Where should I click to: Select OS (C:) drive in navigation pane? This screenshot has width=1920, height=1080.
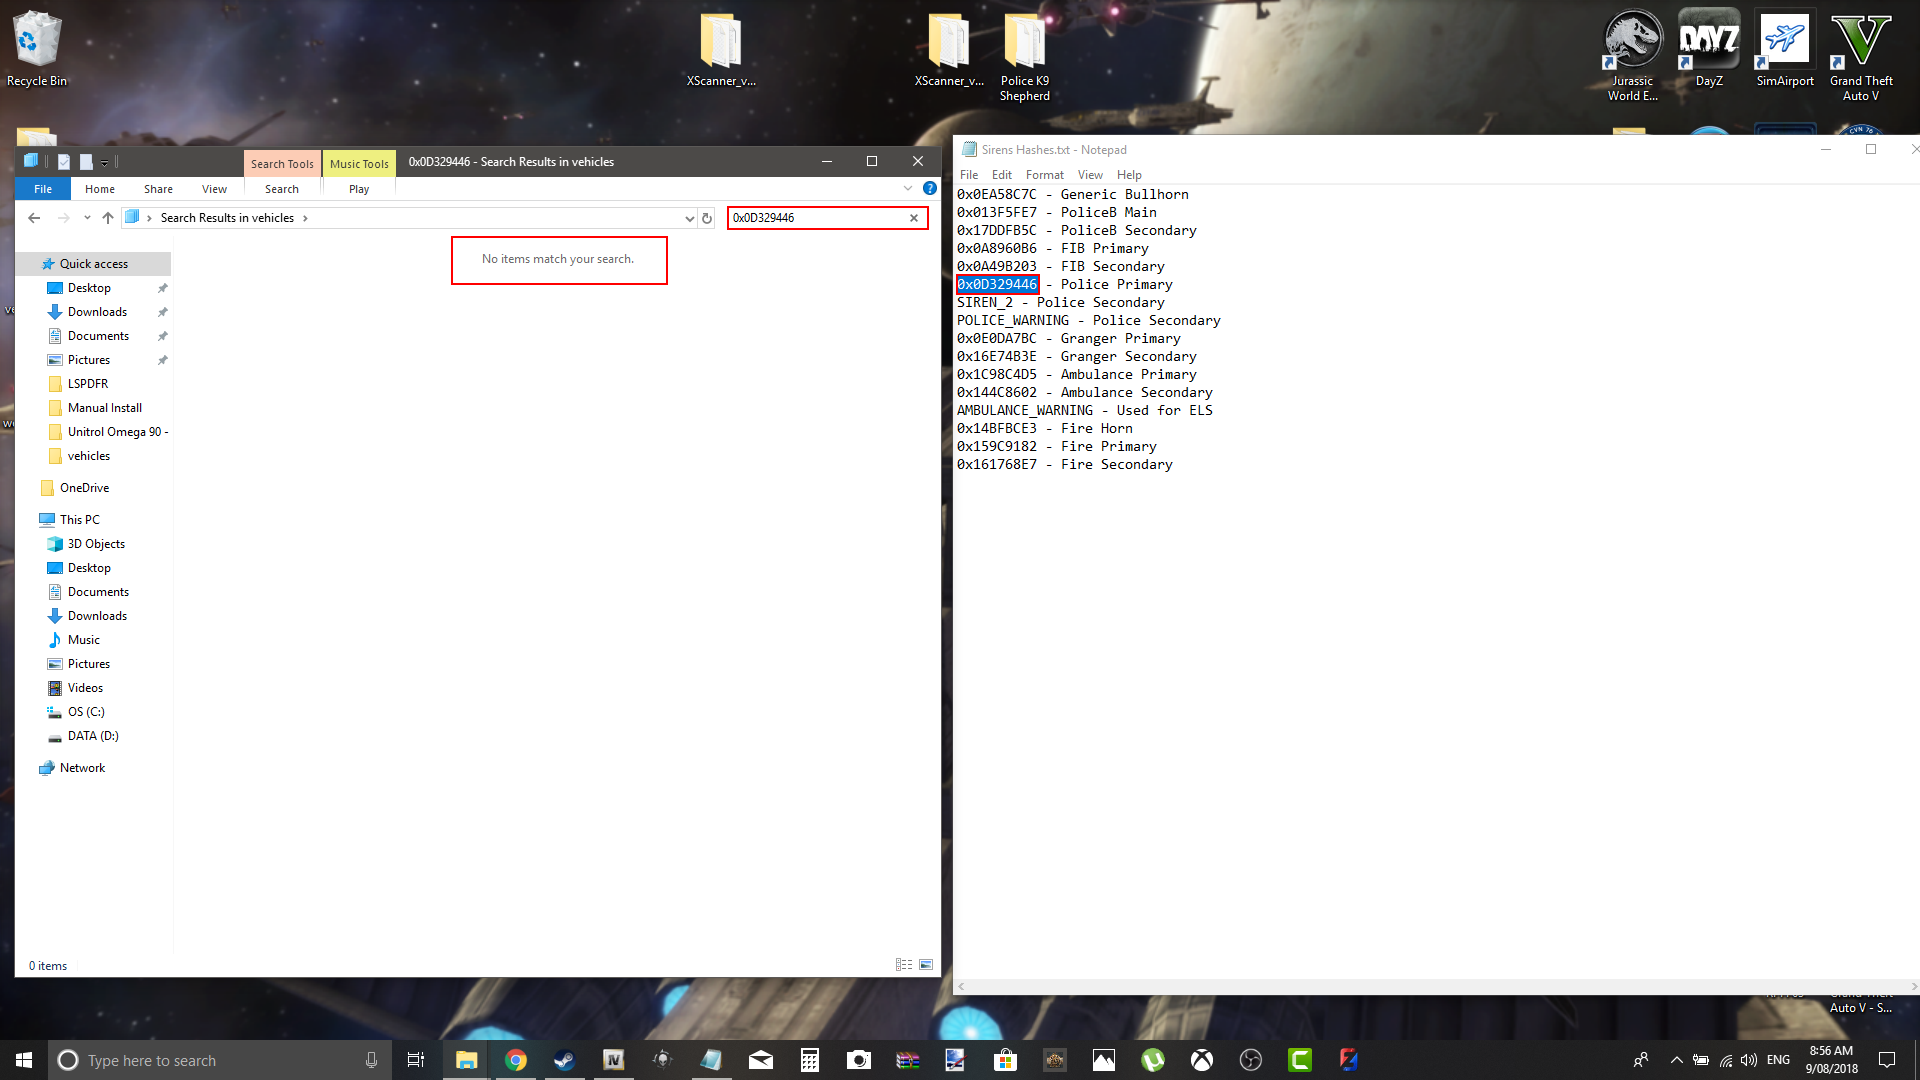(86, 712)
